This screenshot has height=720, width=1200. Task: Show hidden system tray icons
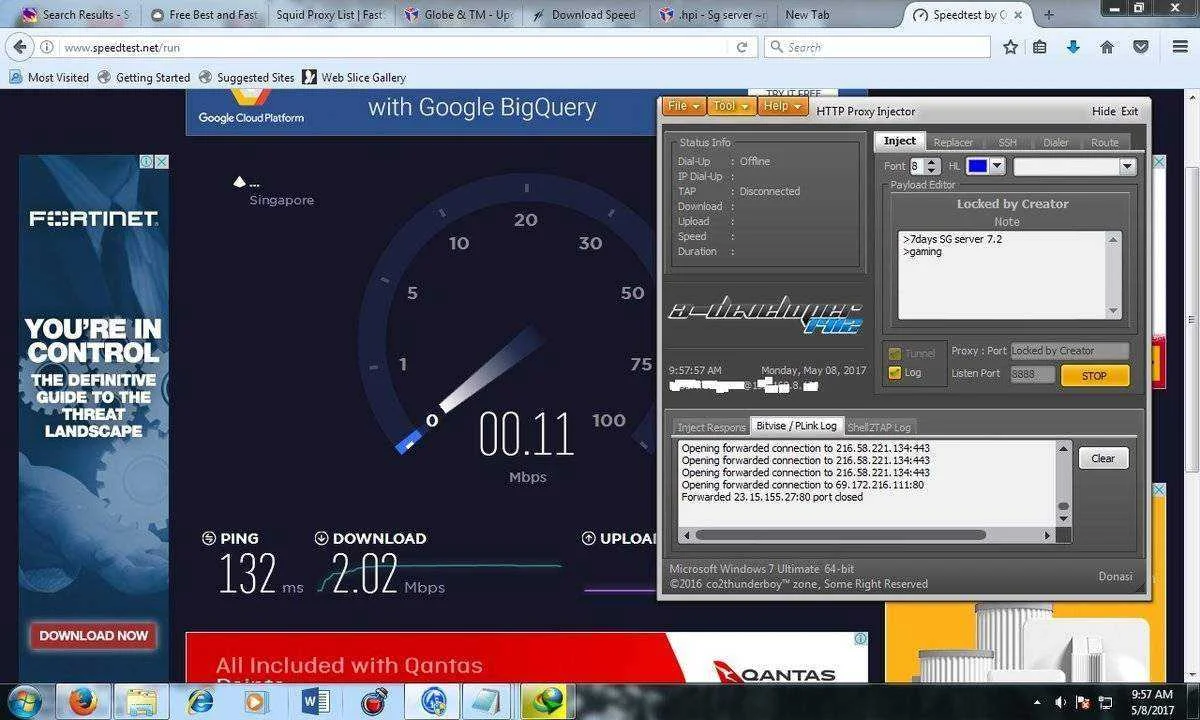coord(1038,702)
